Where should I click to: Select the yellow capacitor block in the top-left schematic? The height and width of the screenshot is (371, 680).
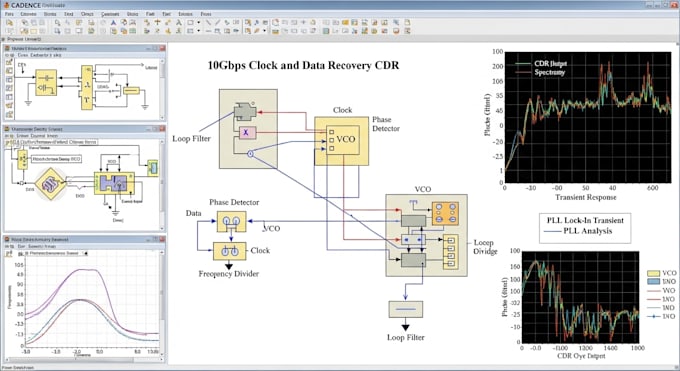click(x=46, y=82)
